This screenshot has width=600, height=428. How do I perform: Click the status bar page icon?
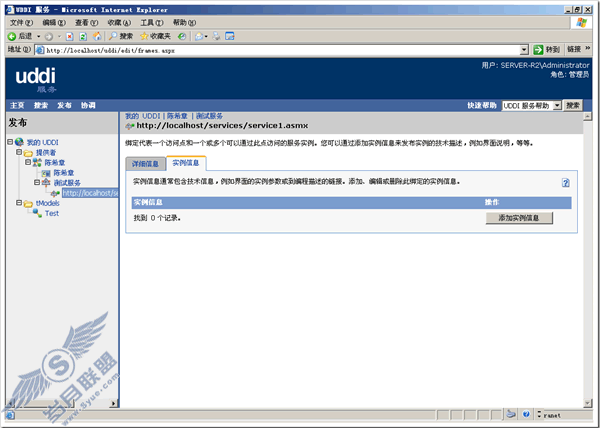coord(10,415)
